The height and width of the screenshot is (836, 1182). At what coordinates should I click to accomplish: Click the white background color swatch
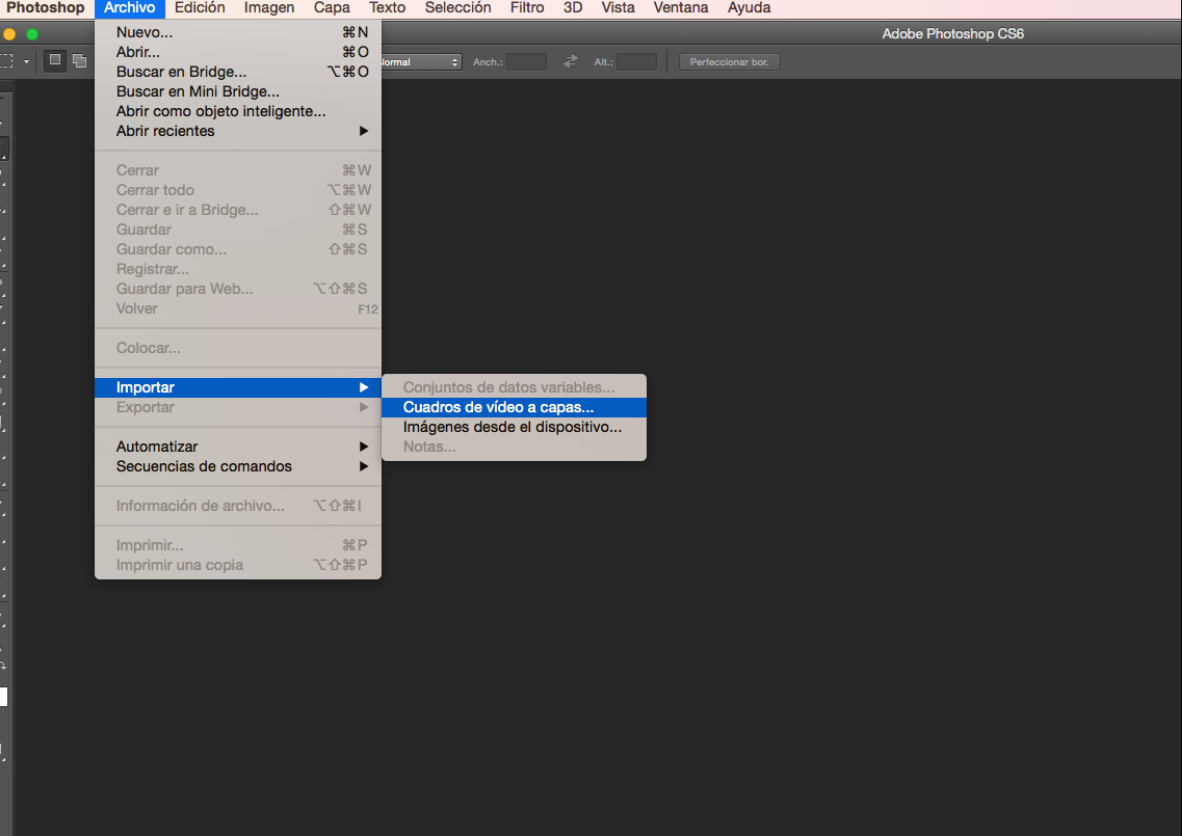[x=3, y=697]
